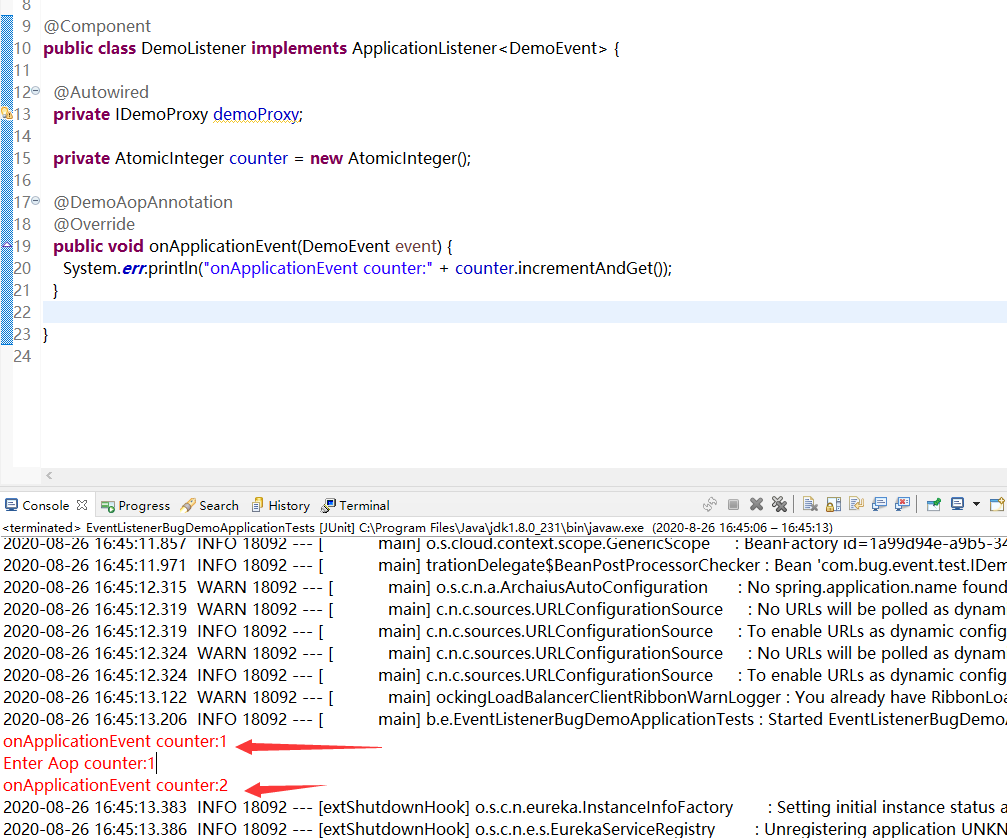This screenshot has height=838, width=1007.
Task: Click Display Selected Console monitor icon
Action: [957, 505]
